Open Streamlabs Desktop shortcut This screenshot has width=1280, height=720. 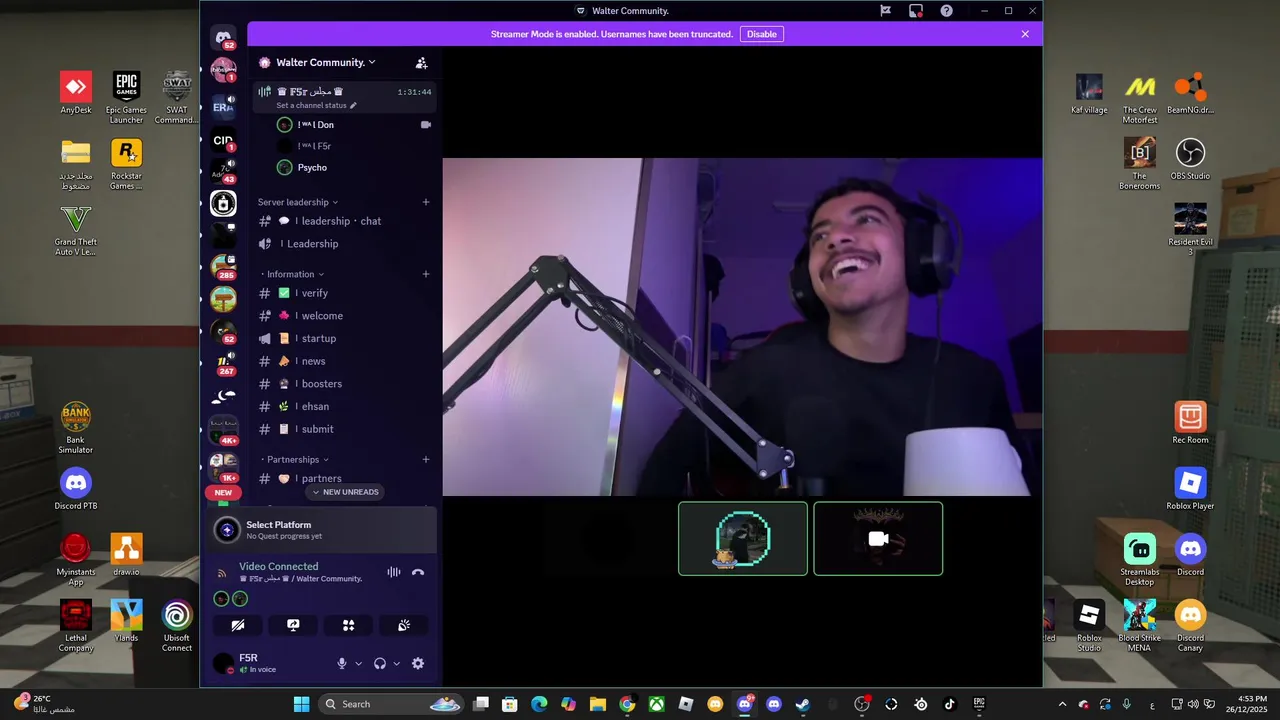coord(1139,560)
